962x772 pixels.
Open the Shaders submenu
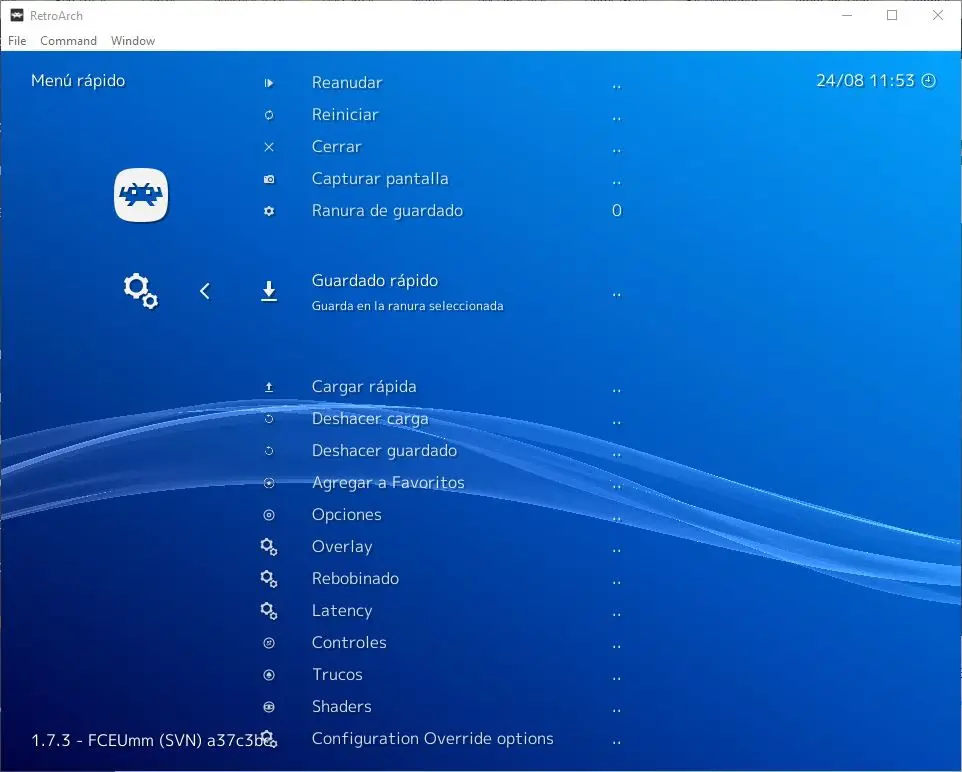coord(341,706)
